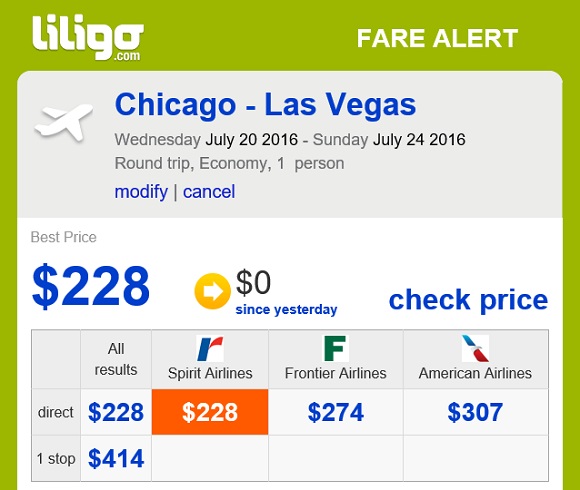Image resolution: width=580 pixels, height=490 pixels.
Task: Open the modify alert link
Action: click(x=141, y=192)
